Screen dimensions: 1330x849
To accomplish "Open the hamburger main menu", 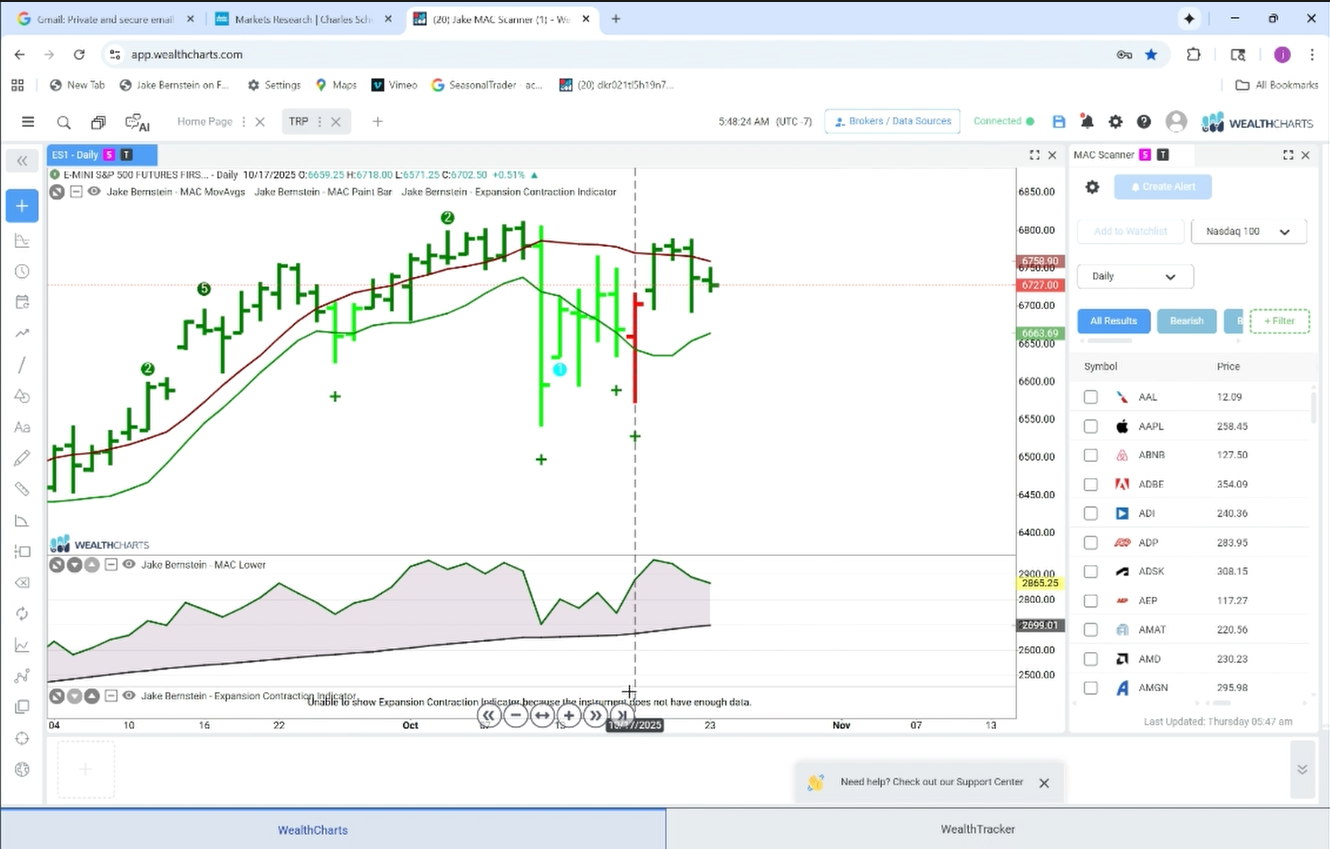I will (x=28, y=122).
